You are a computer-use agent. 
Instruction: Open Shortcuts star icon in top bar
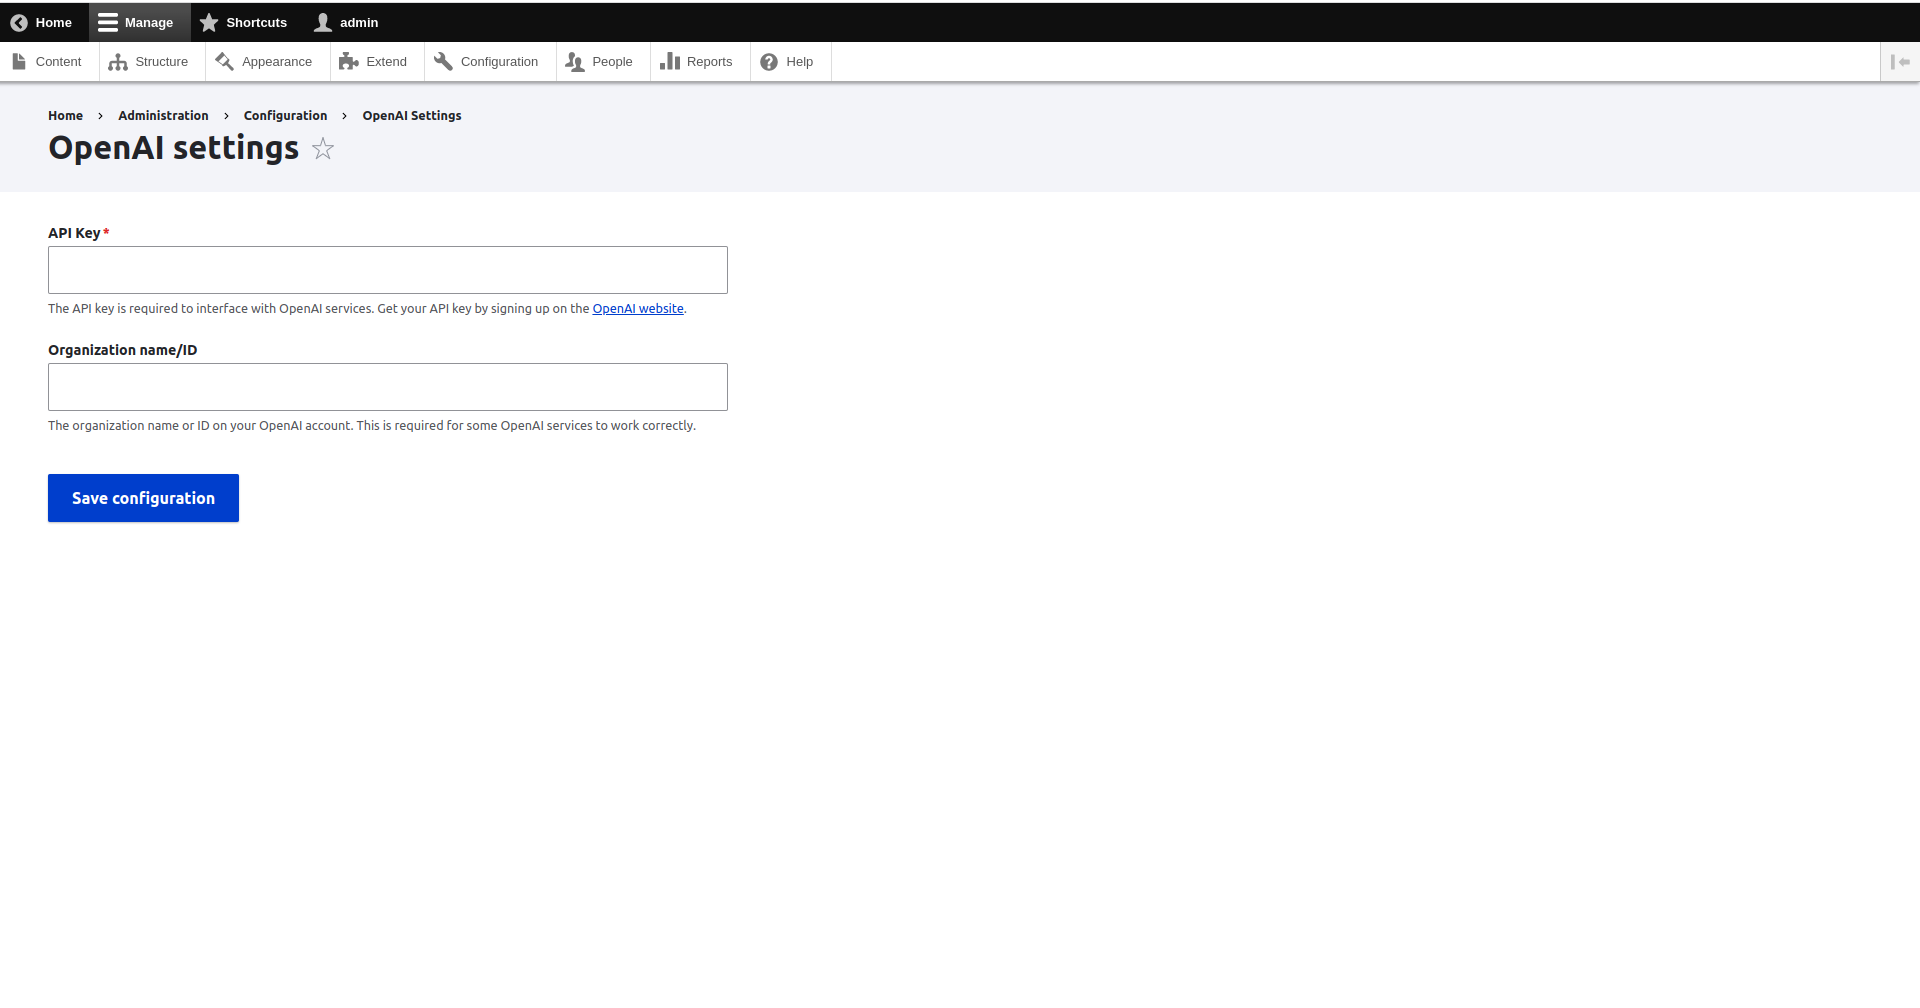pyautogui.click(x=209, y=23)
